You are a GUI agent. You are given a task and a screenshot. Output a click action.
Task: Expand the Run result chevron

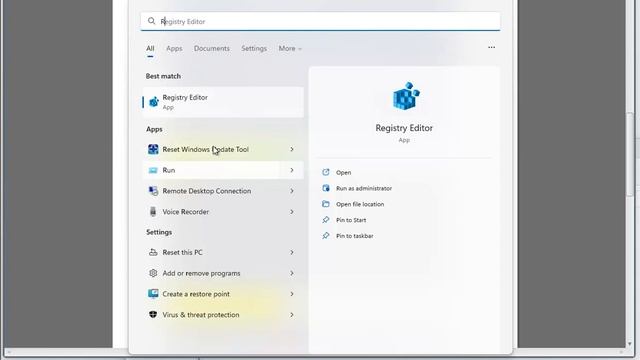(x=292, y=170)
